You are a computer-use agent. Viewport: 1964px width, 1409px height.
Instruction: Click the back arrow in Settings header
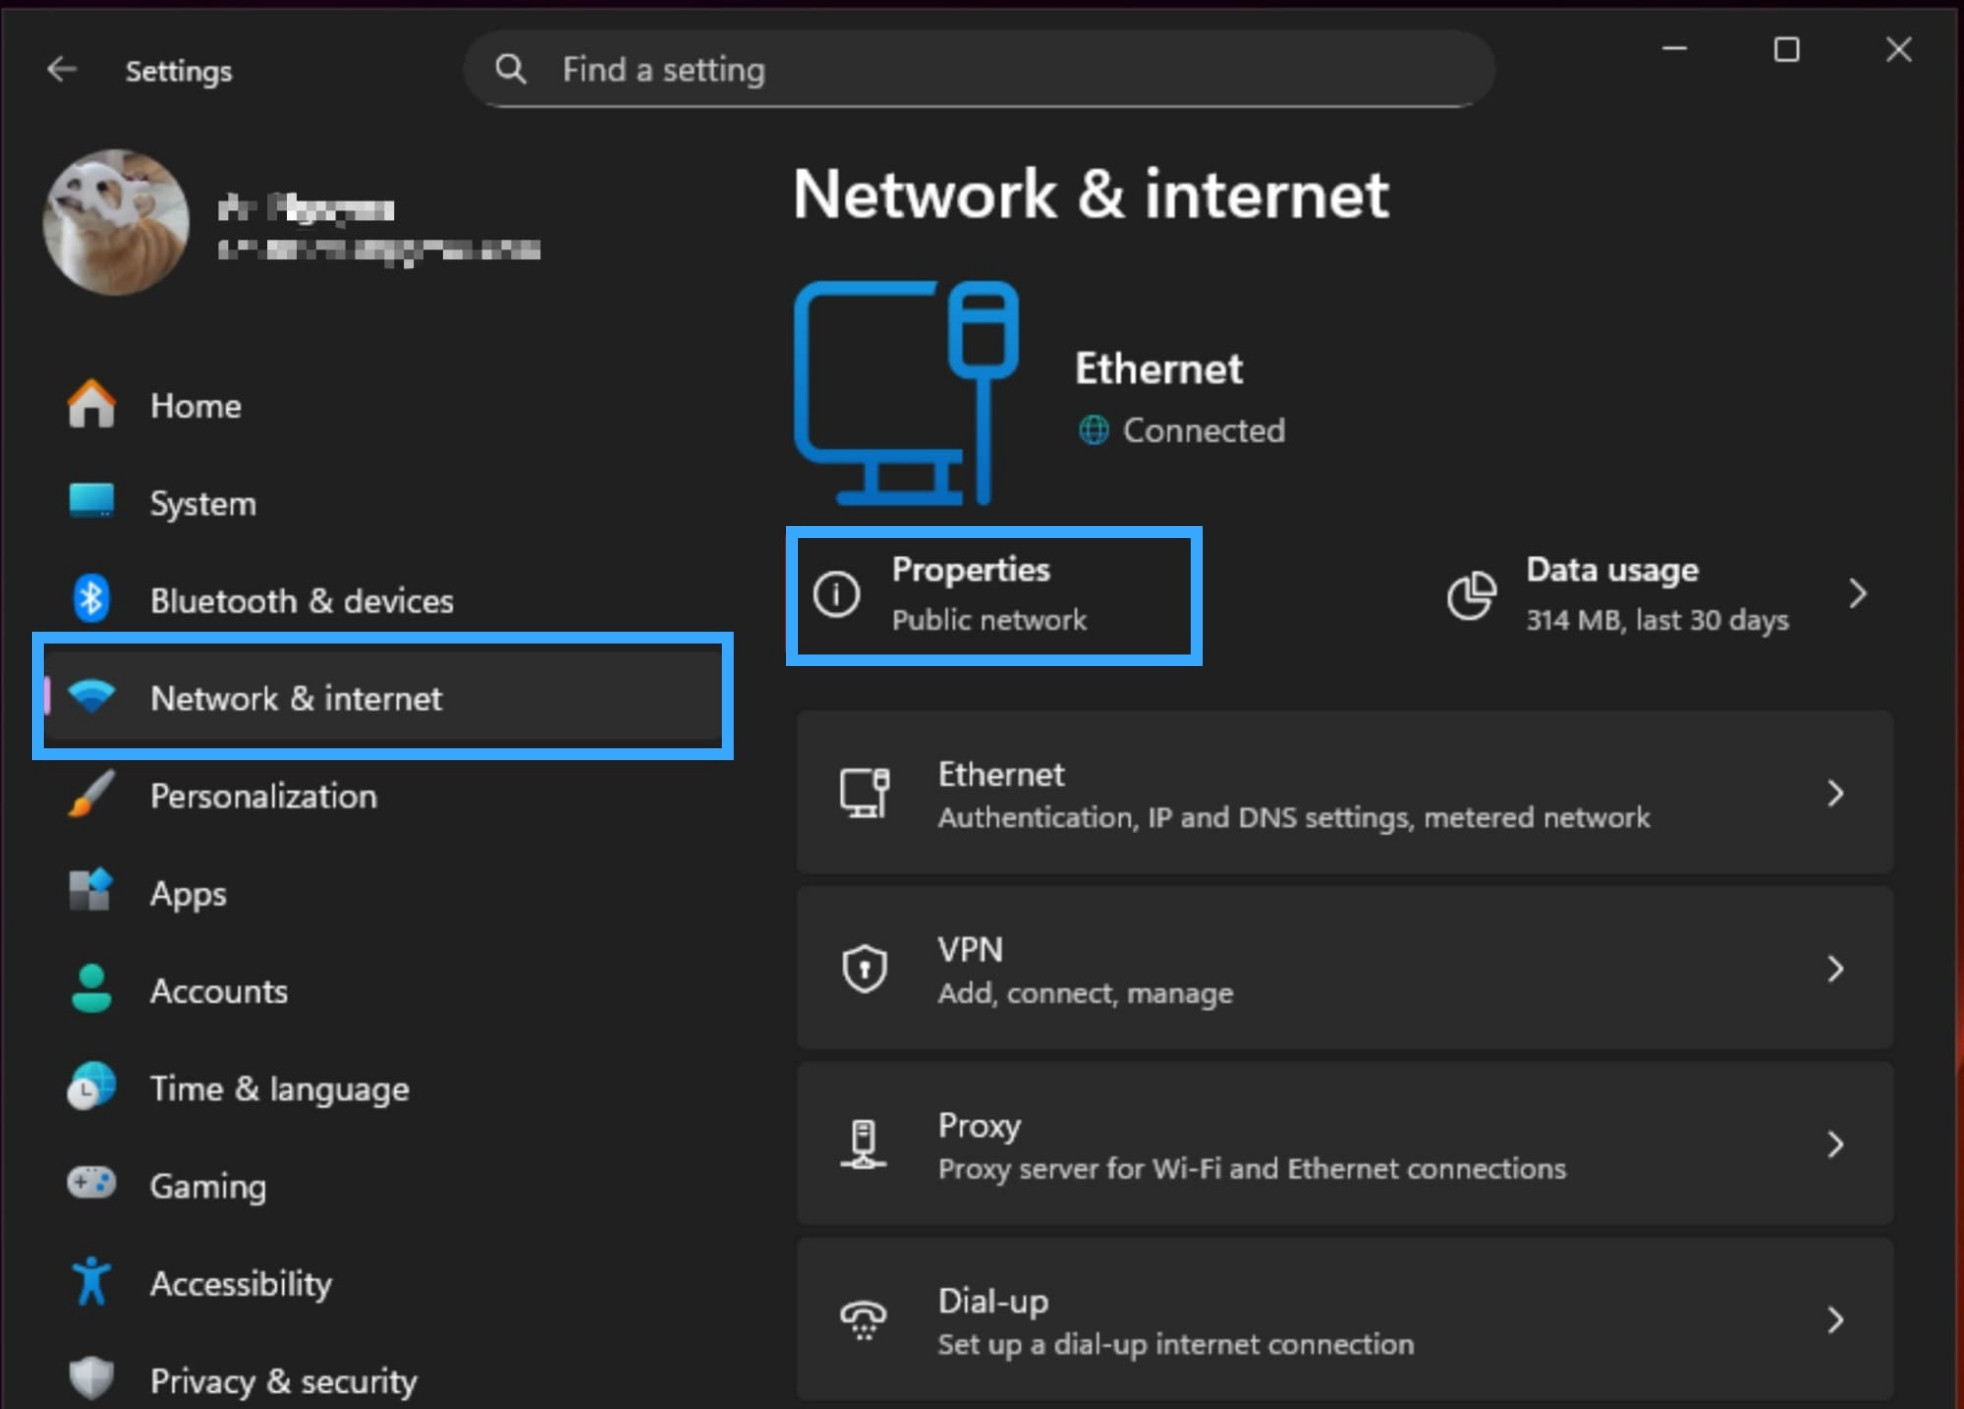tap(62, 69)
